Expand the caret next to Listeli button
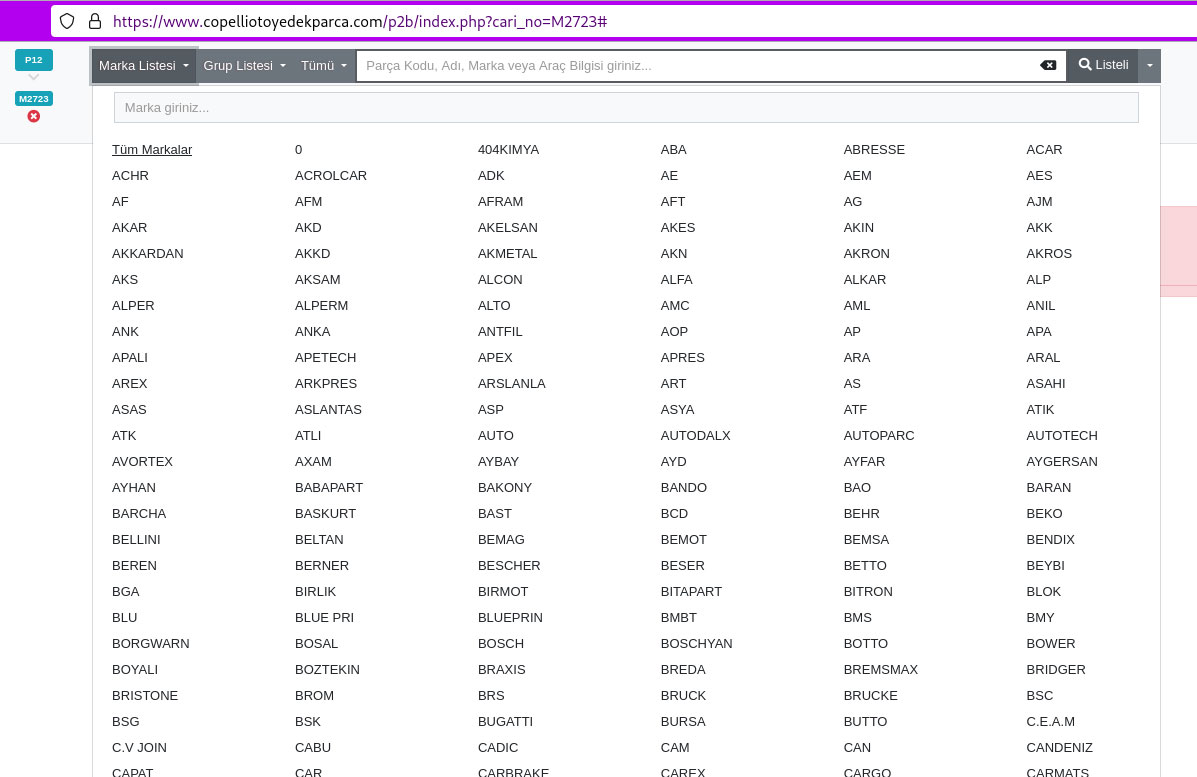The image size is (1197, 777). 1150,65
